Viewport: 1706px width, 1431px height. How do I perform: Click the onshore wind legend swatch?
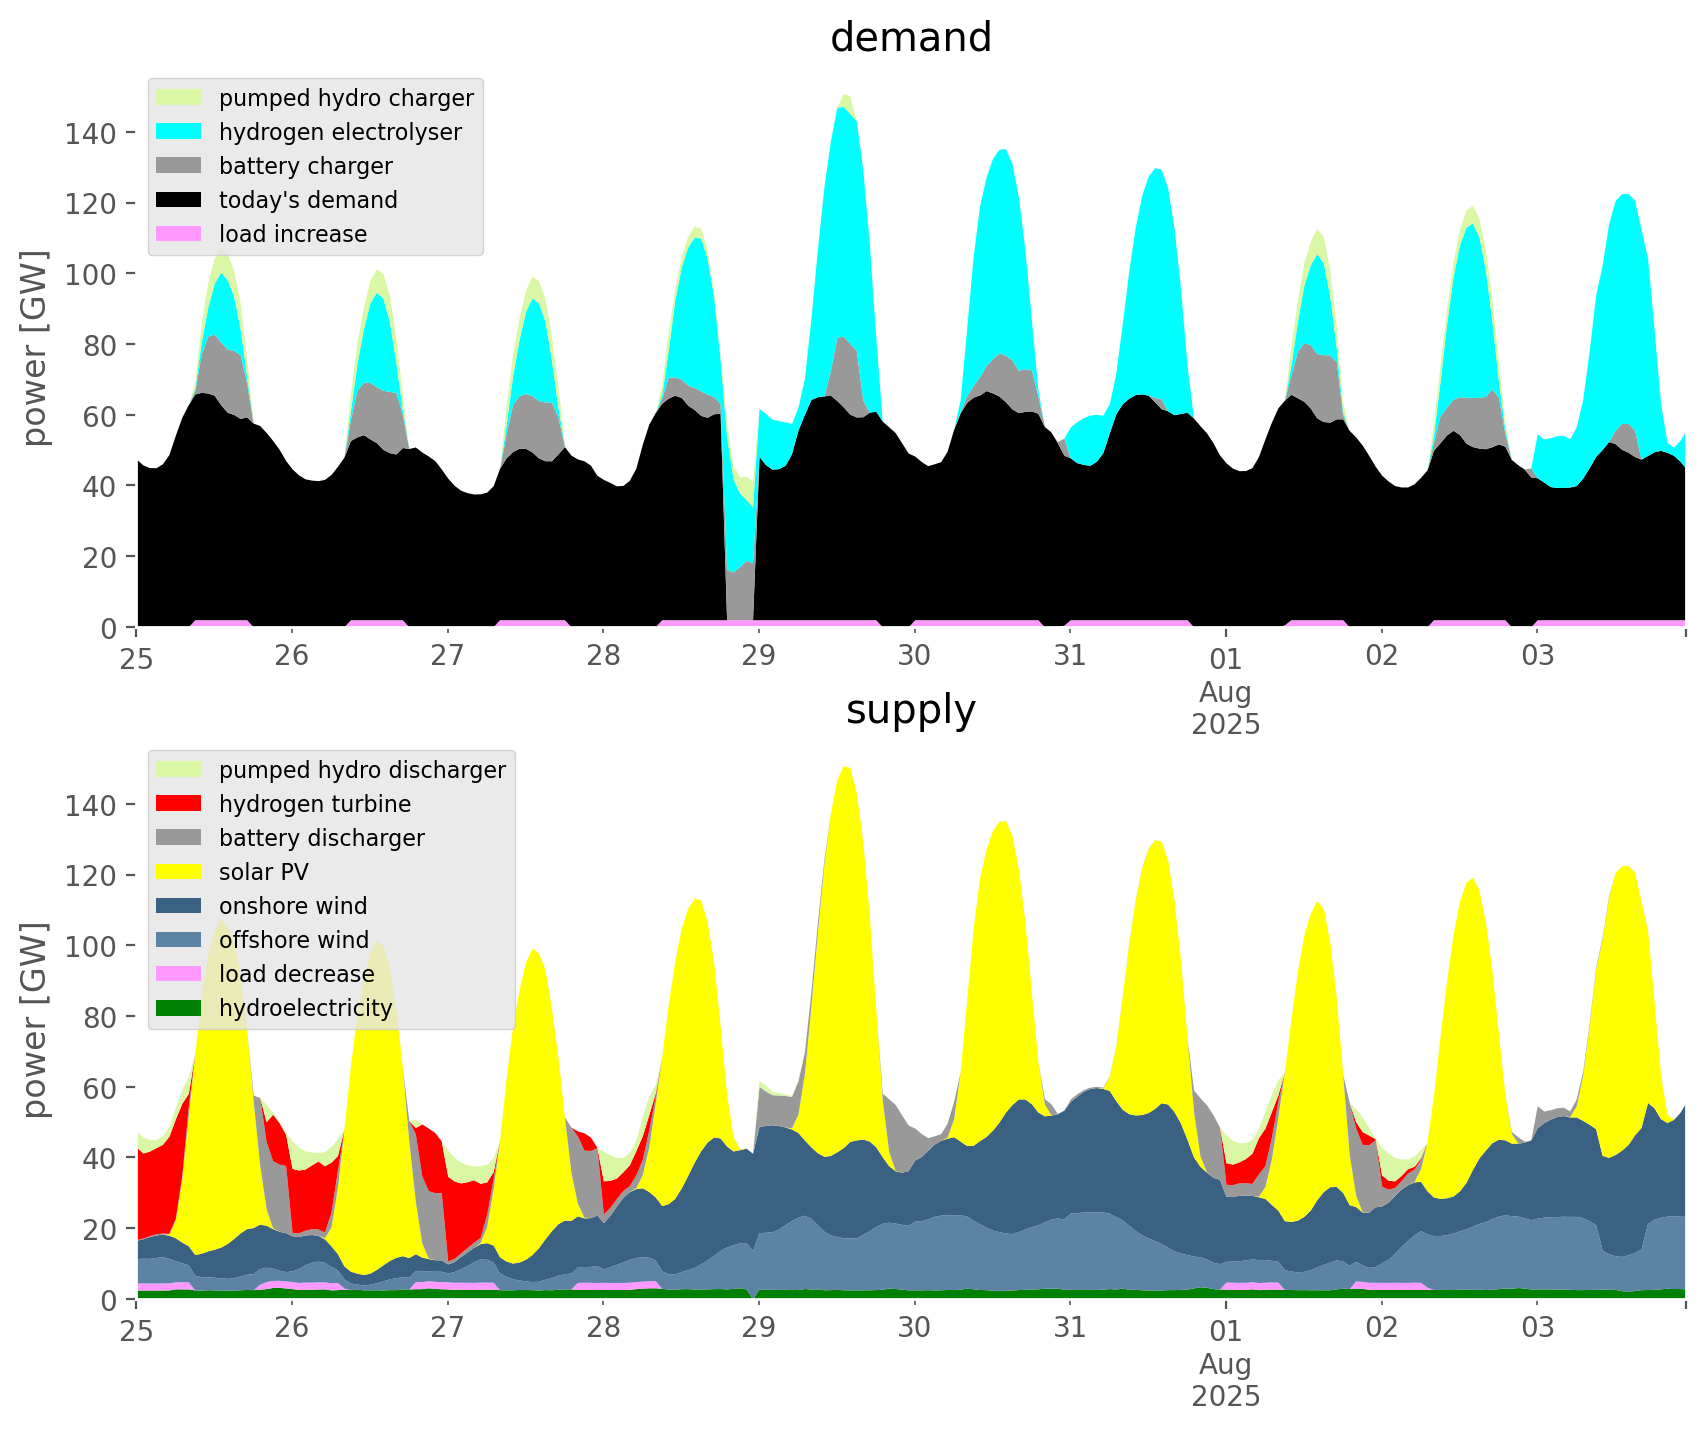point(180,906)
